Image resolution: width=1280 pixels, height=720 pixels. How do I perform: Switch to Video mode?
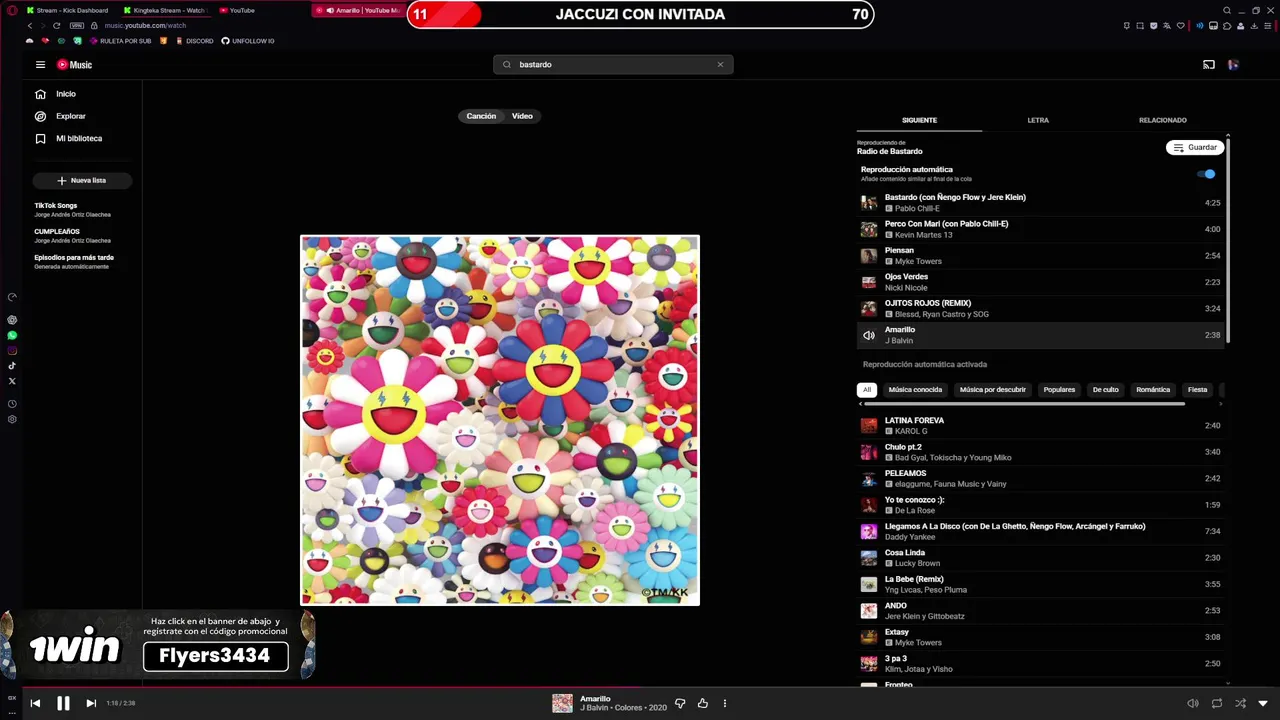click(522, 116)
